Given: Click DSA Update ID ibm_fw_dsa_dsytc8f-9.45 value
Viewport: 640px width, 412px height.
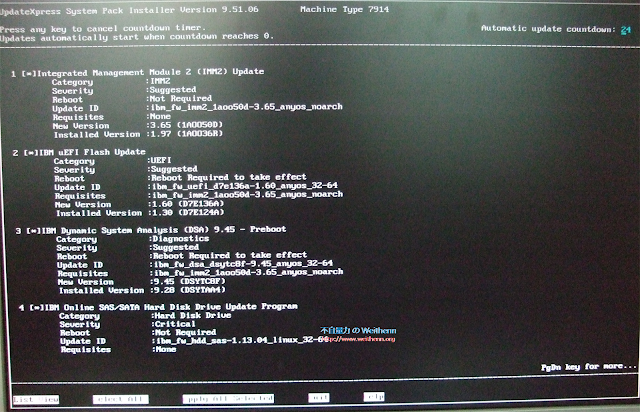Looking at the screenshot, I should [x=243, y=264].
